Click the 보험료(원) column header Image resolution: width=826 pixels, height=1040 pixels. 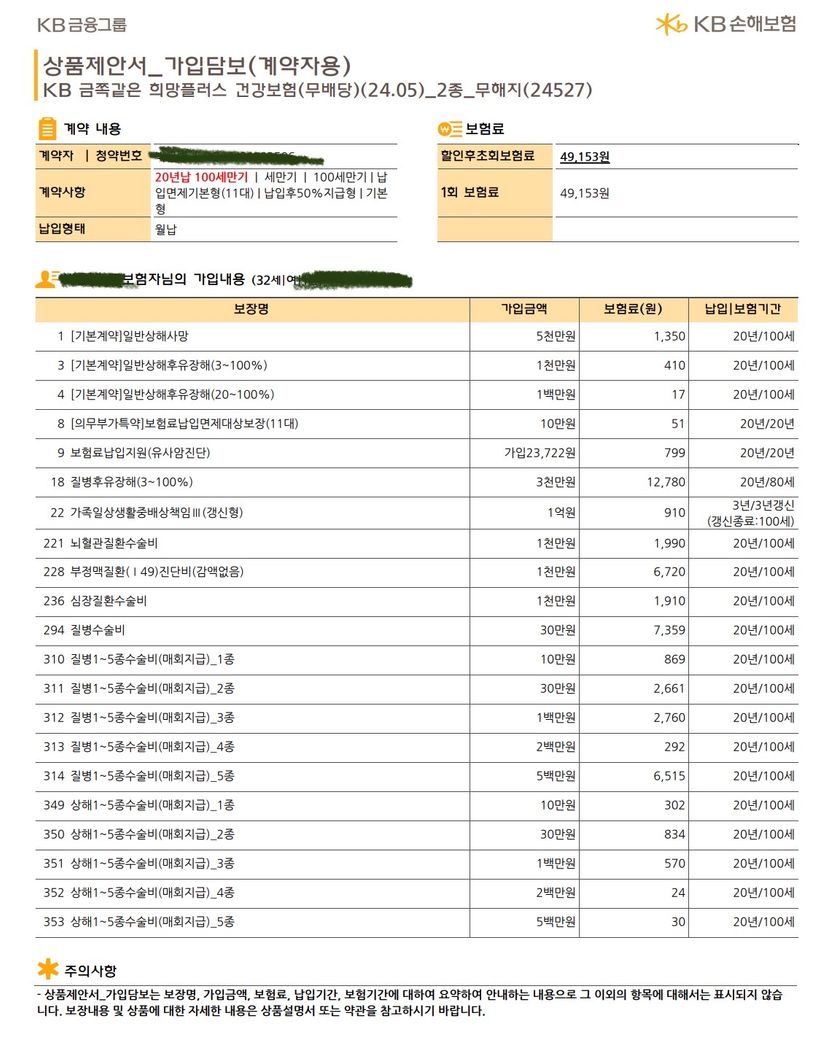tap(633, 309)
